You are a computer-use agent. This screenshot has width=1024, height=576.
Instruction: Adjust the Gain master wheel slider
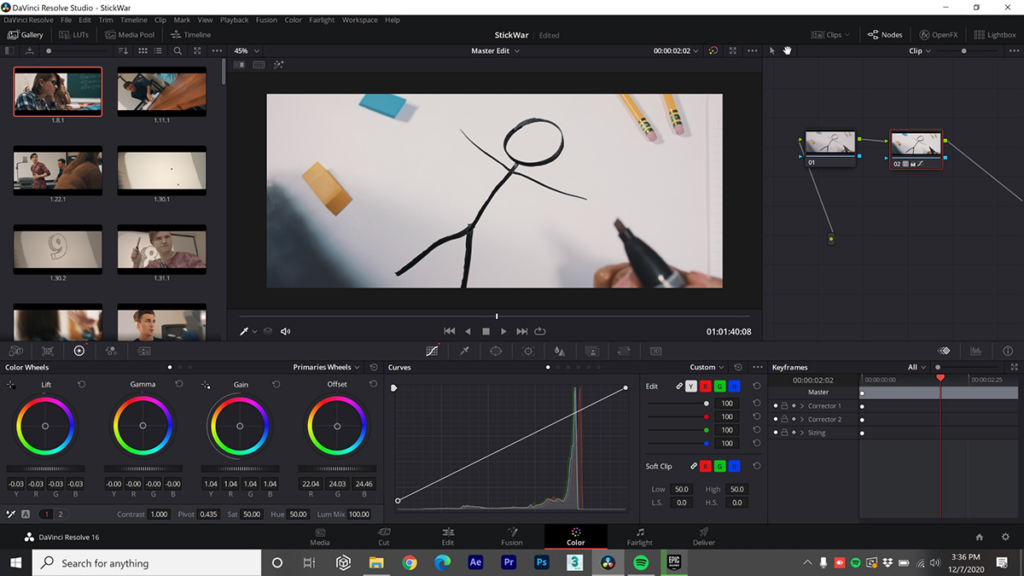point(240,468)
